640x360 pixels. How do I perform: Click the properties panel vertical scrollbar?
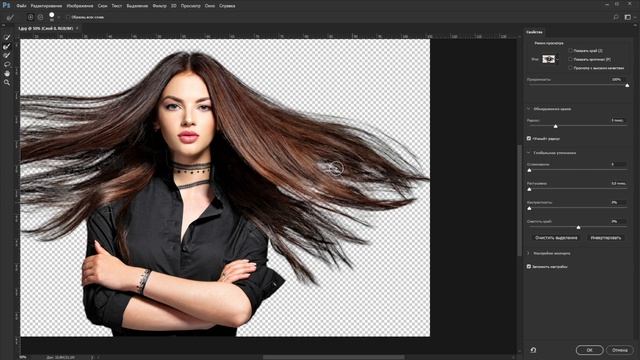coord(520,200)
